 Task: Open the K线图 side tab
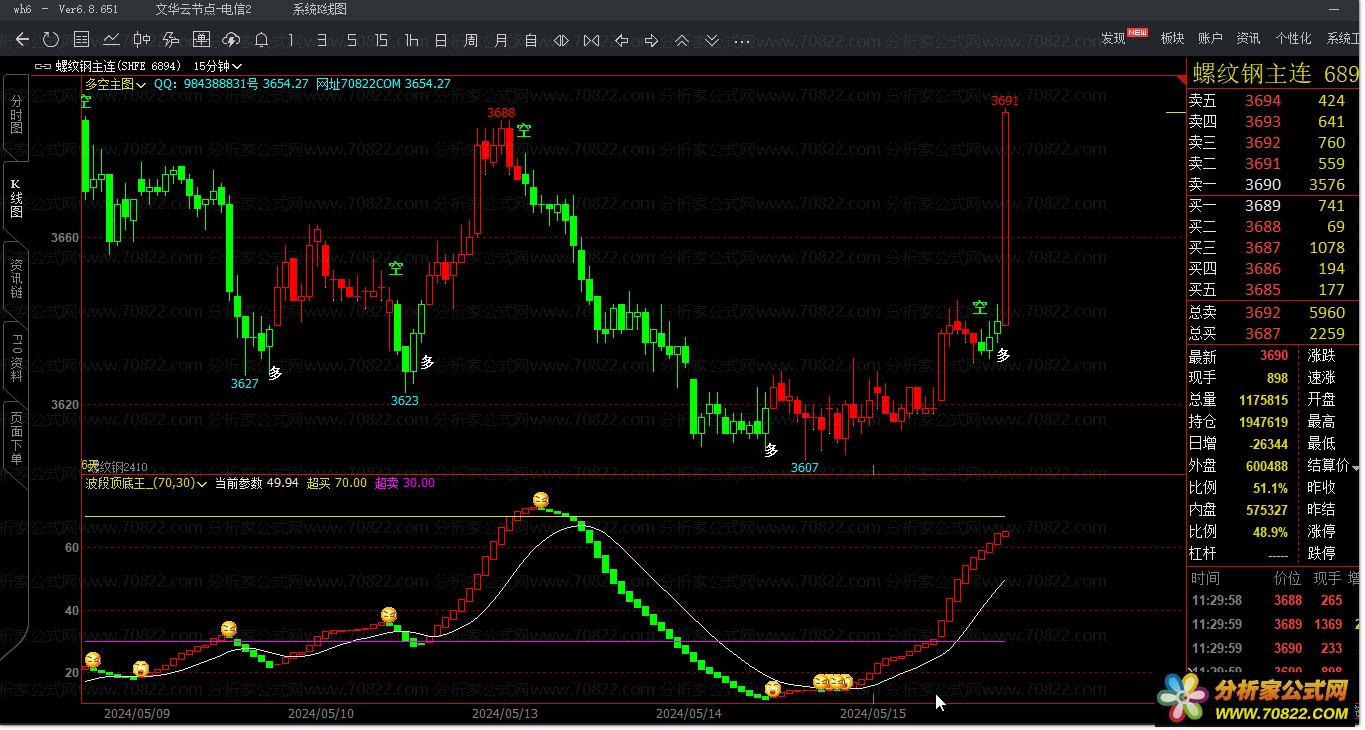[x=16, y=198]
